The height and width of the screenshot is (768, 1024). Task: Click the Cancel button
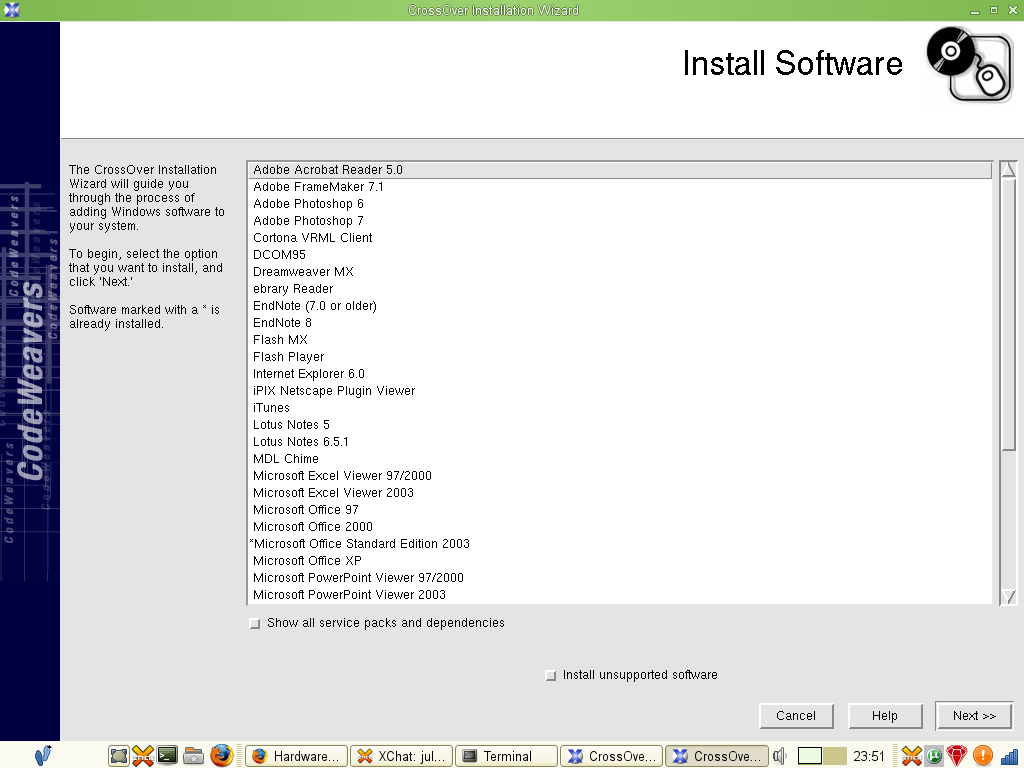click(796, 716)
